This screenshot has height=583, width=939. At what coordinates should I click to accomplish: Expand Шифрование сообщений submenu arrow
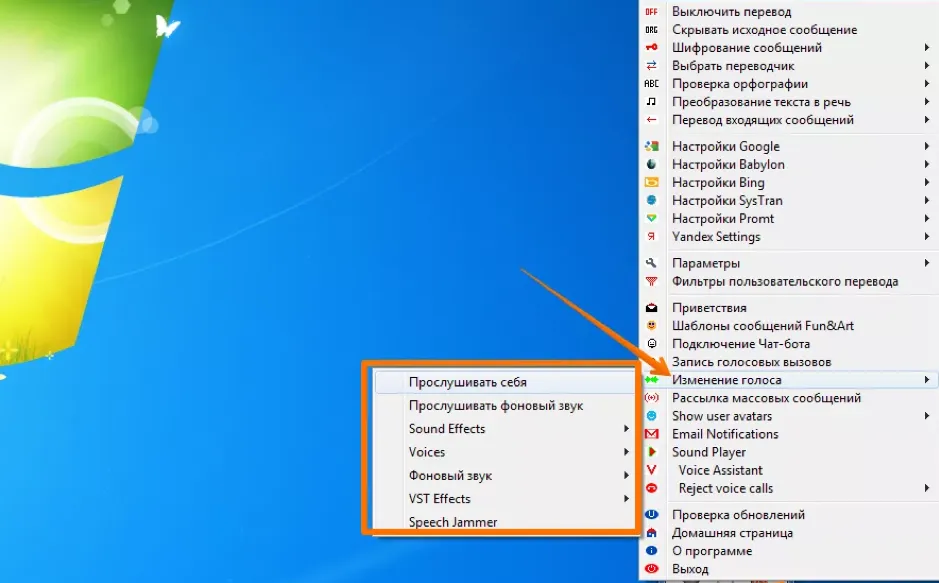(926, 47)
